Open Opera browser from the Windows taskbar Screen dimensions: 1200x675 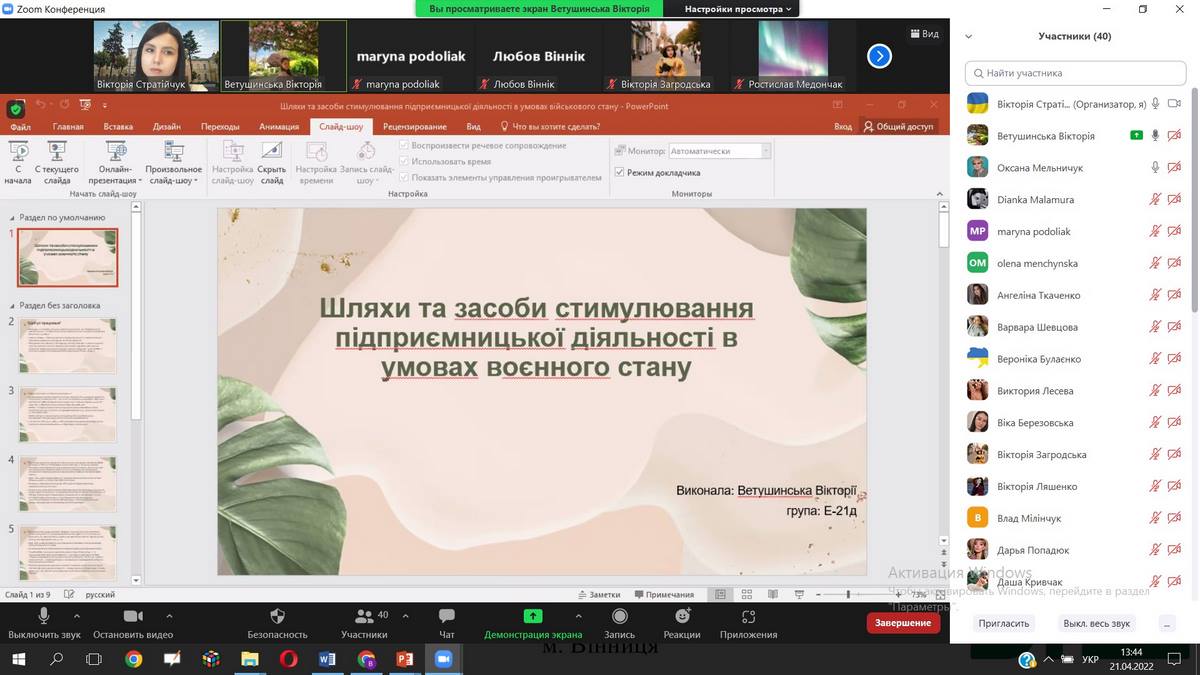[288, 660]
